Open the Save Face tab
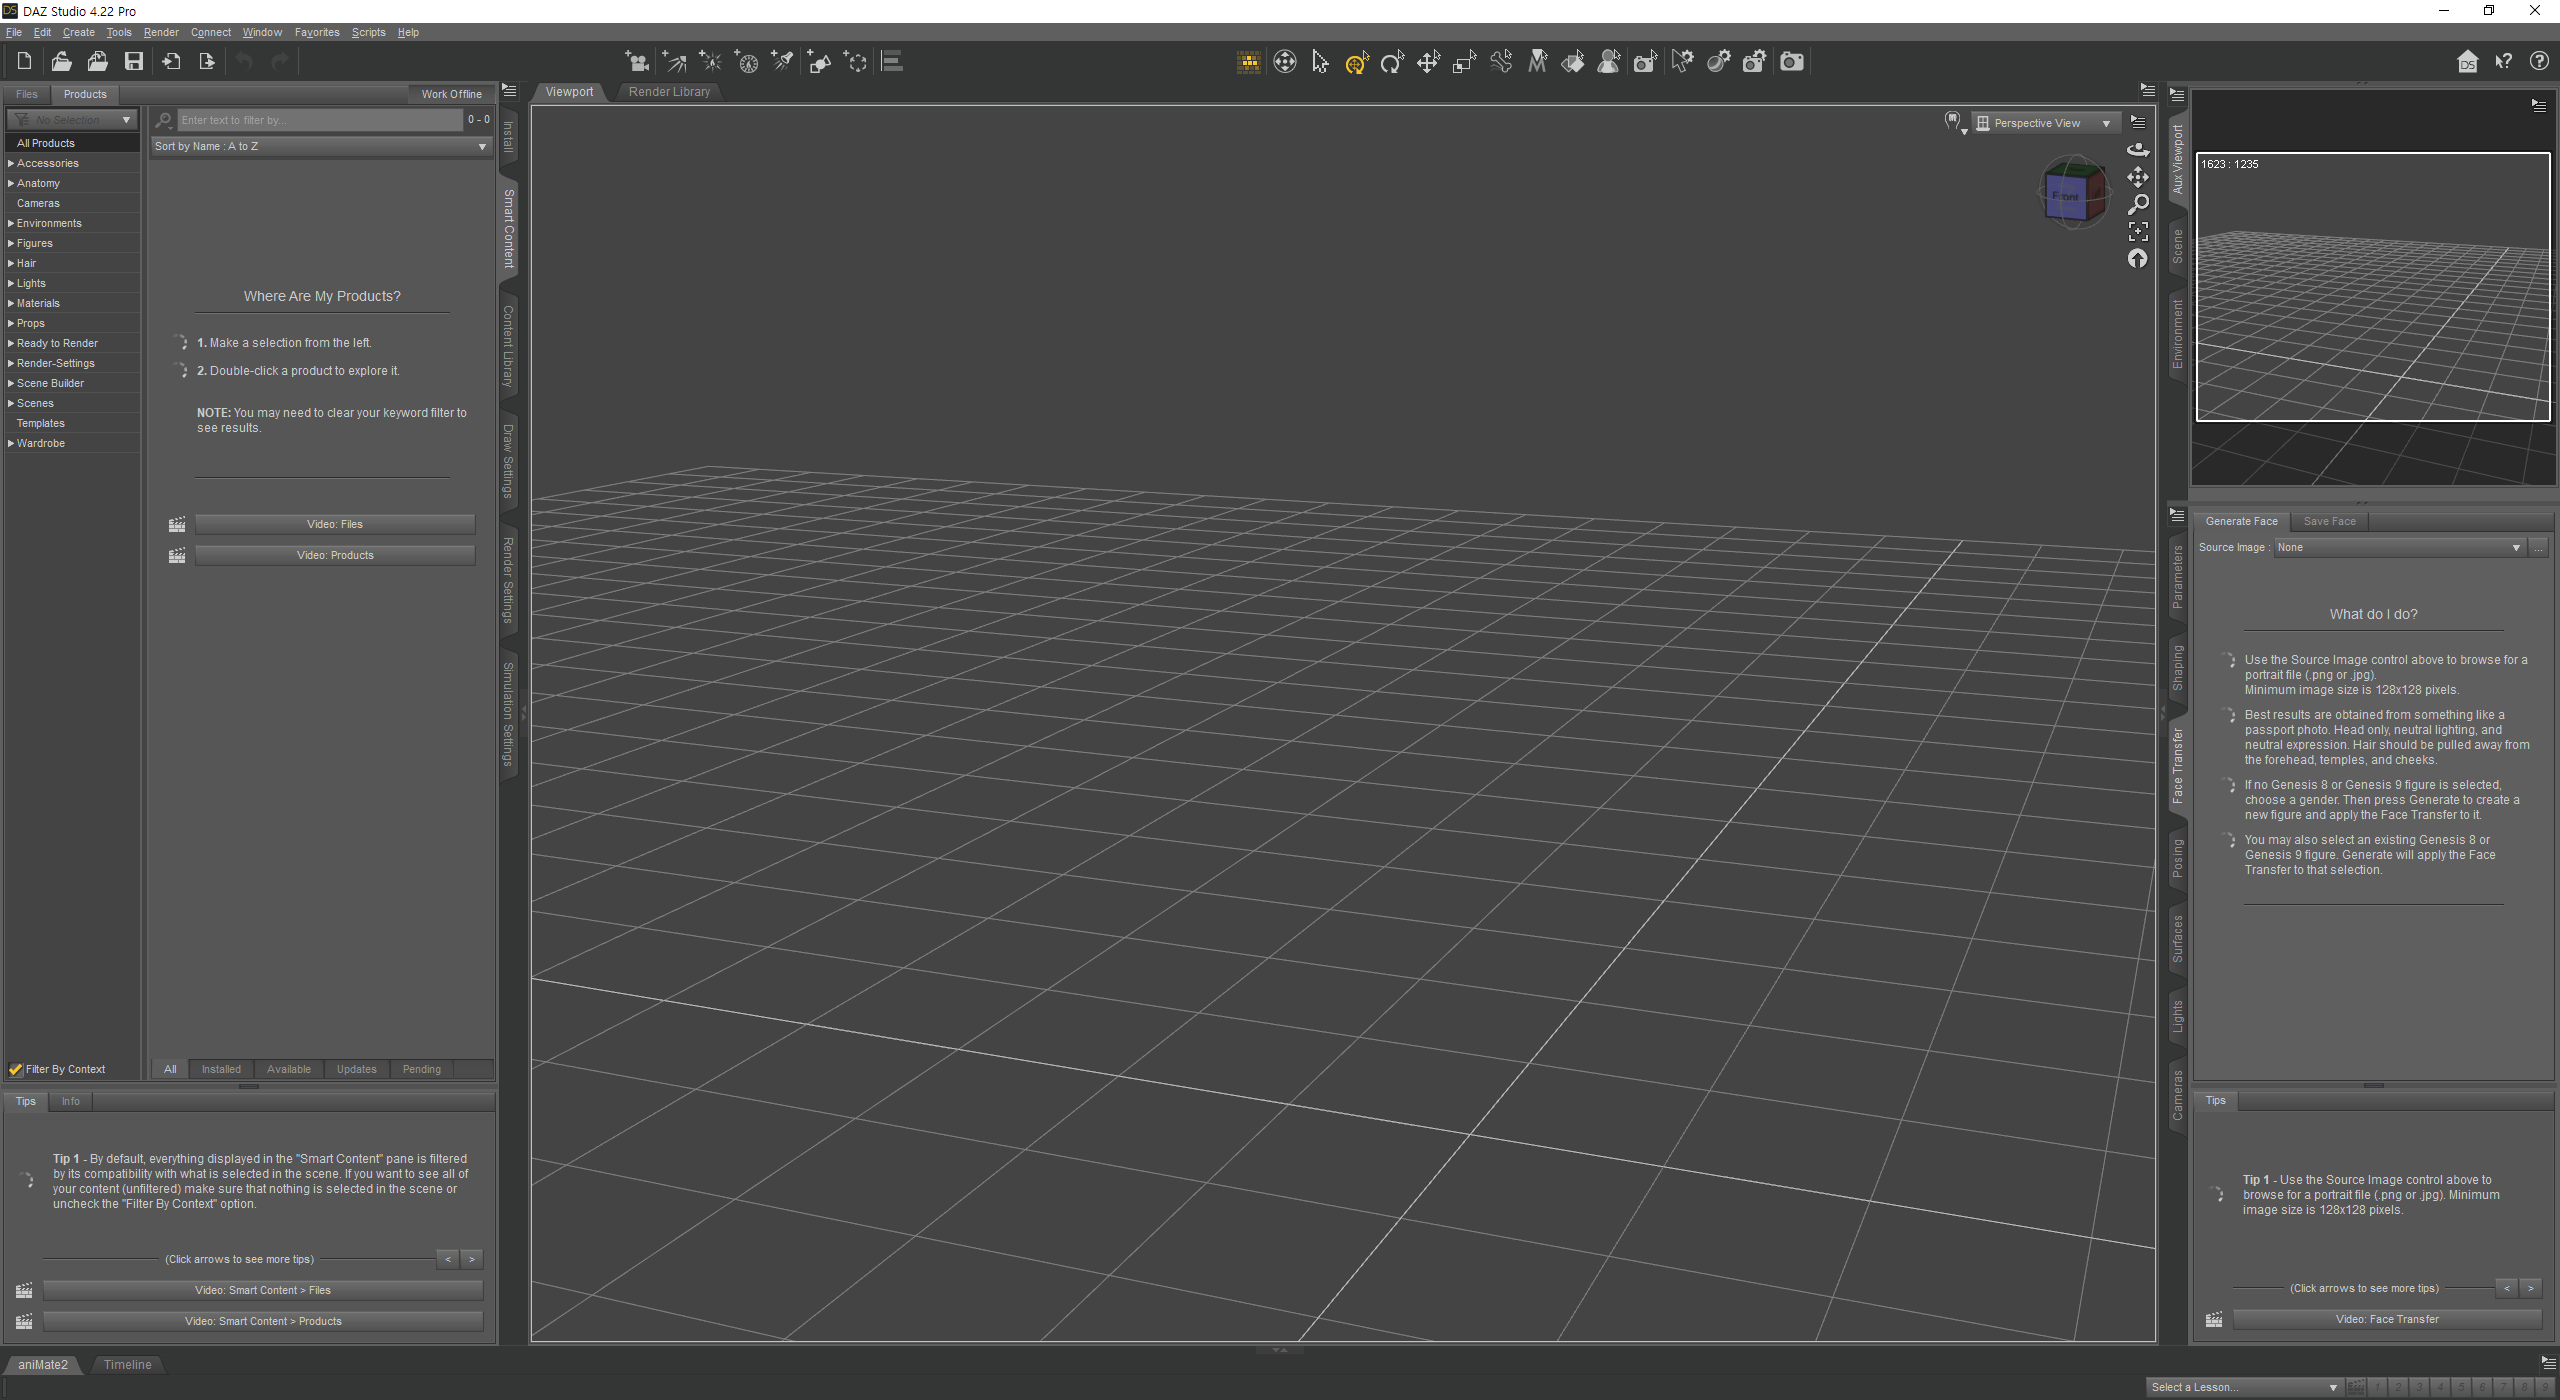2560x1400 pixels. (2329, 522)
